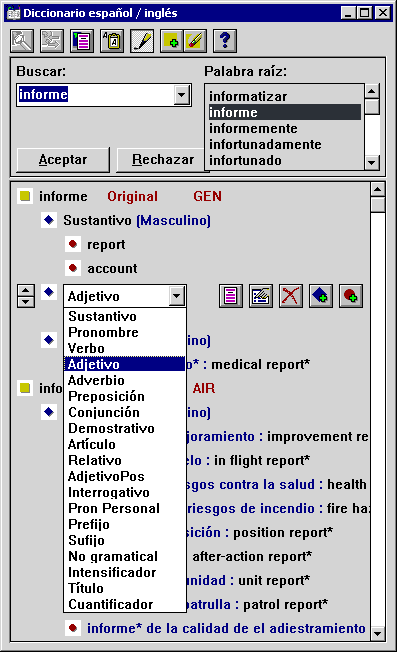397x652 pixels.
Task: Click the grayed arrows toolbar icon
Action: click(x=52, y=41)
